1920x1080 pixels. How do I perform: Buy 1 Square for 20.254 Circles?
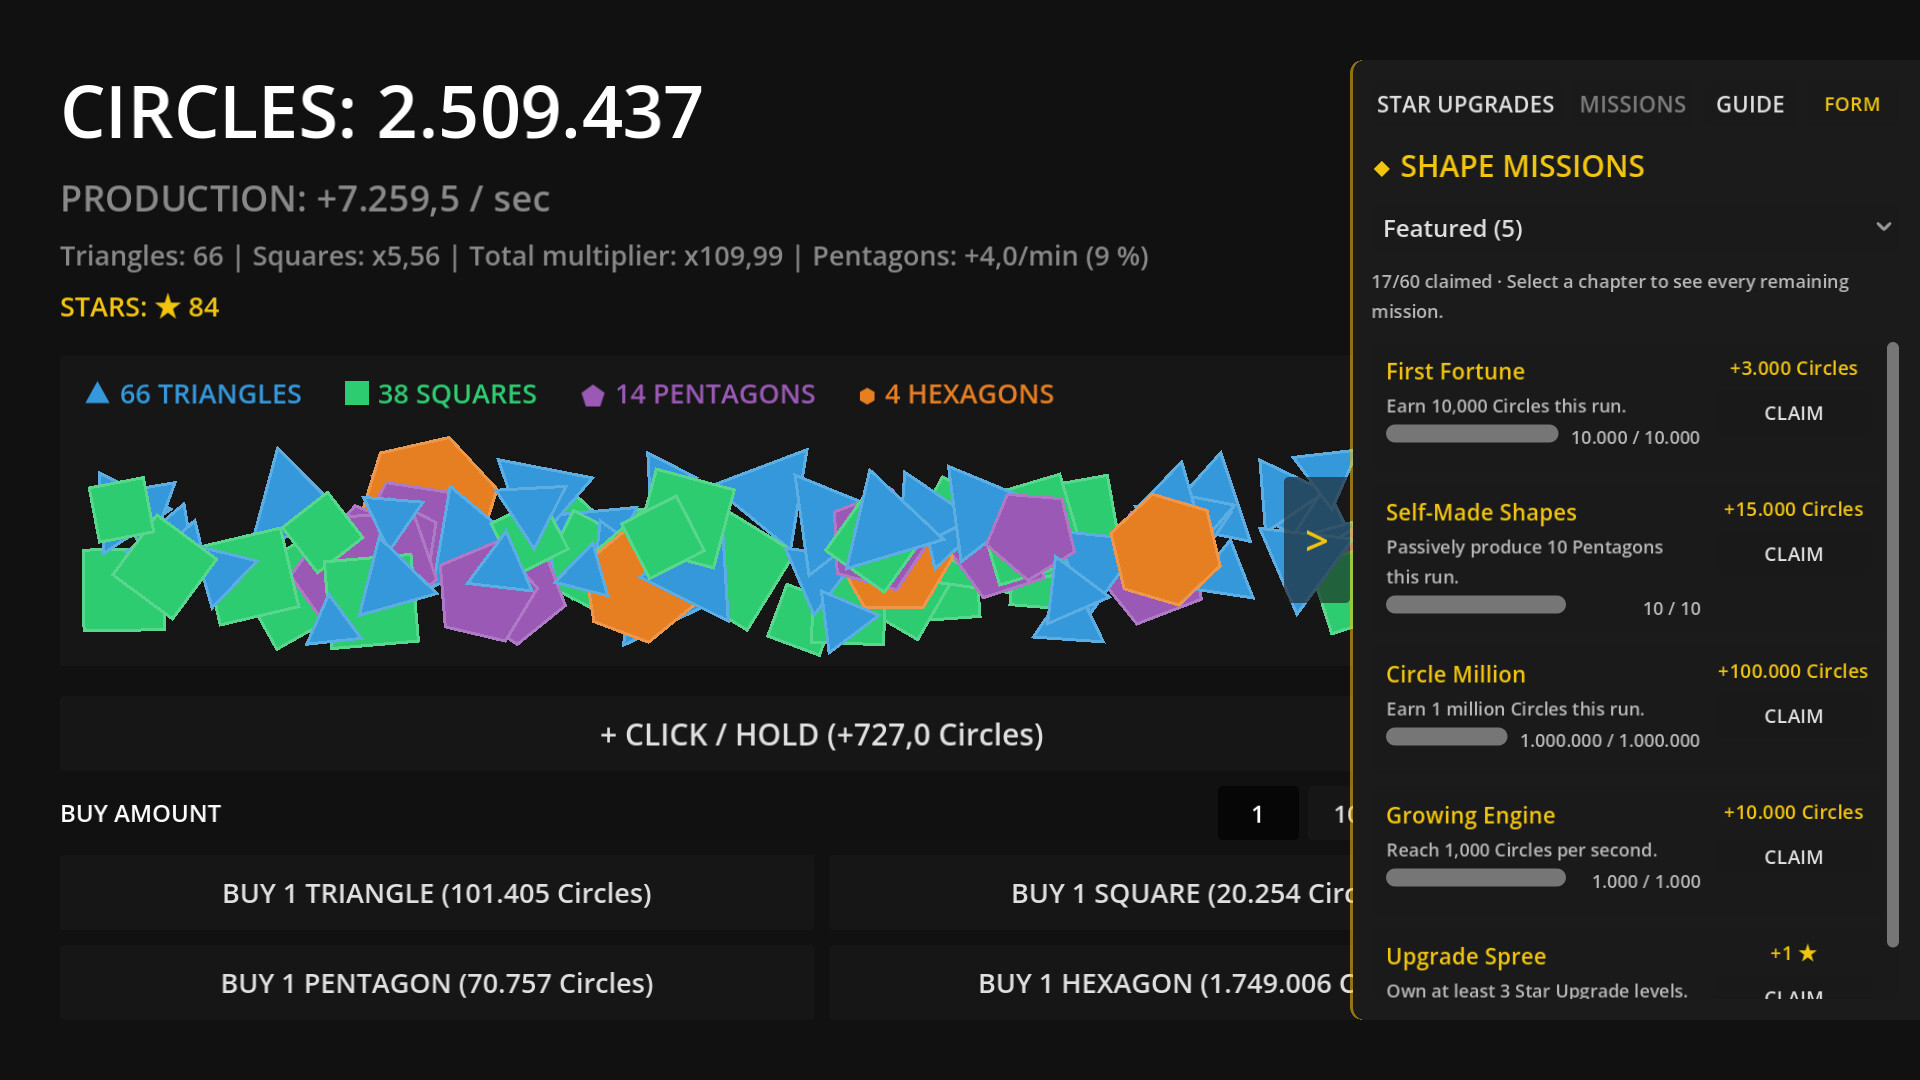point(1090,893)
